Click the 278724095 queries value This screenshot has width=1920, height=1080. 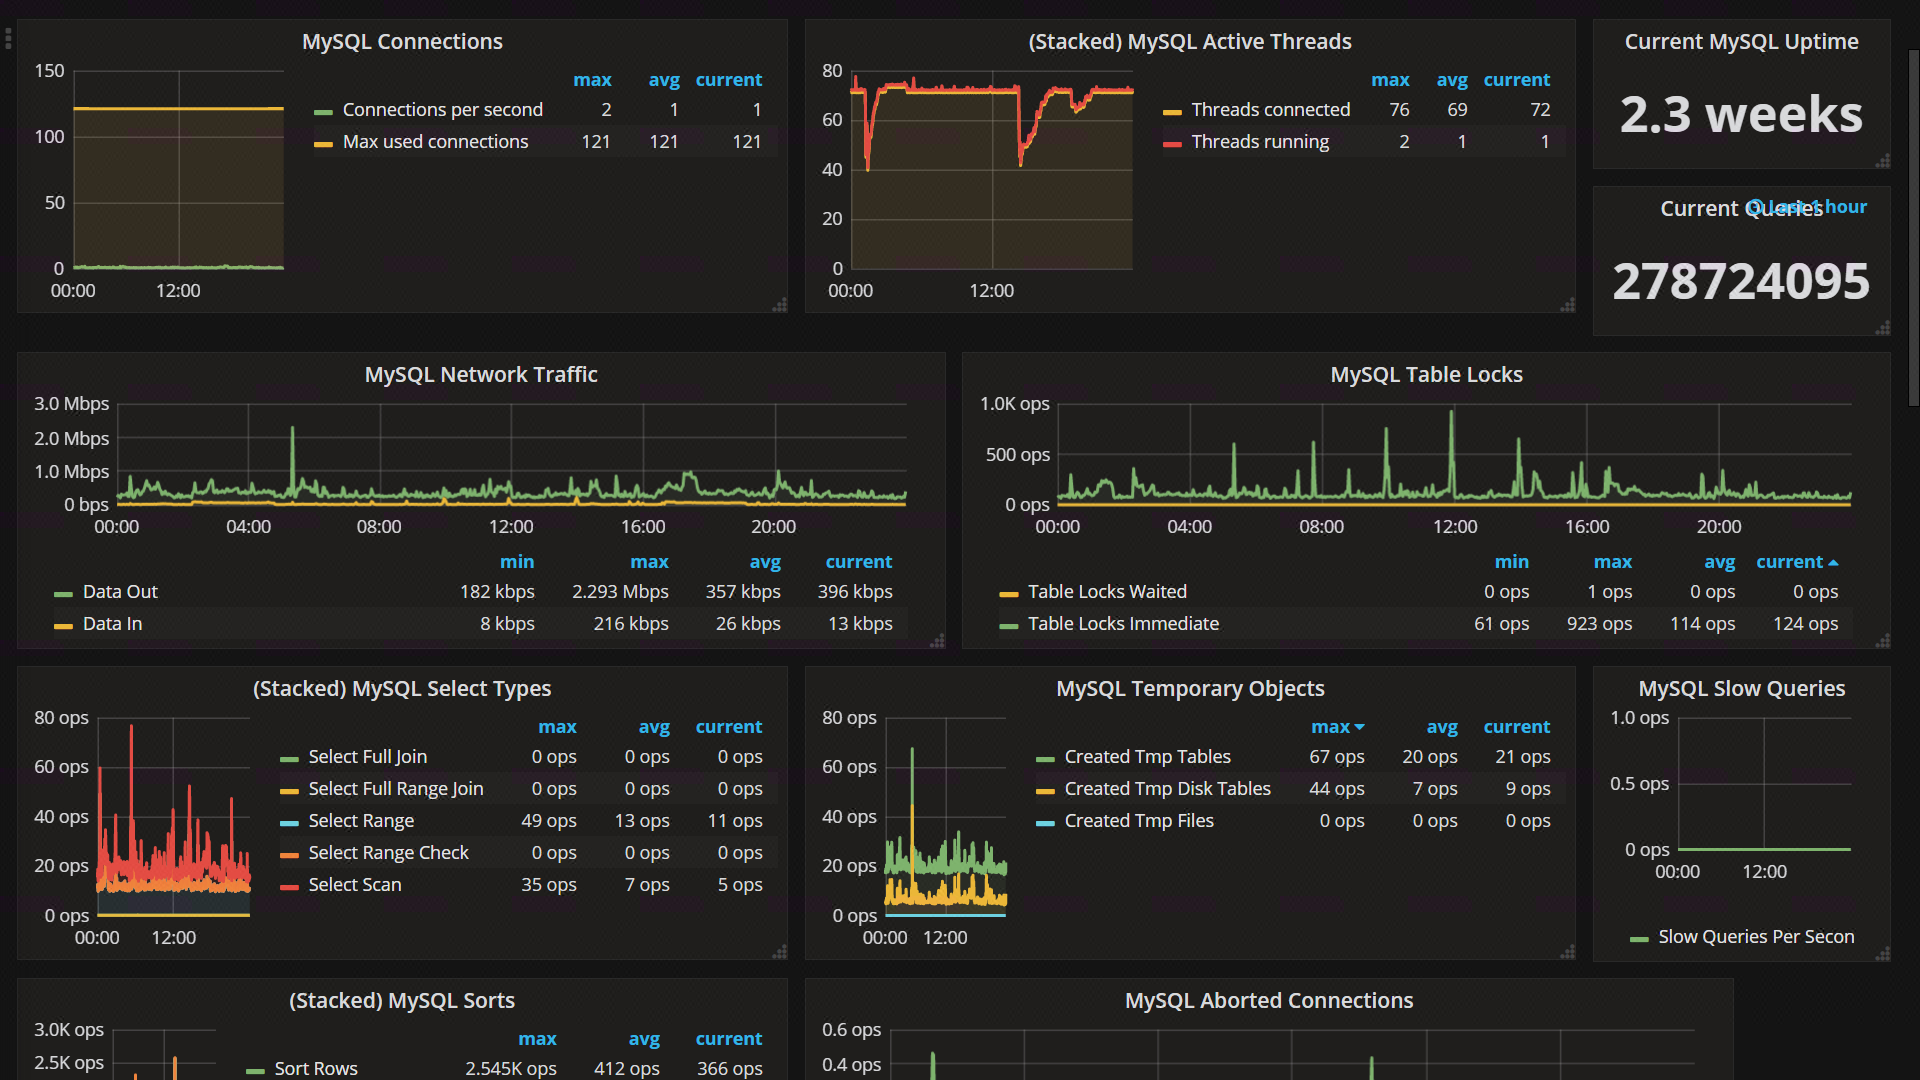(x=1741, y=282)
